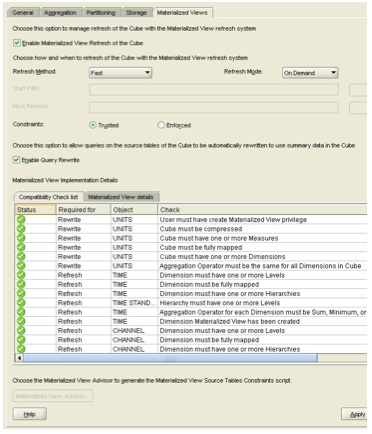The width and height of the screenshot is (372, 434).
Task: Select 'Hierarchy must have one or more Levels' text
Action: point(220,303)
